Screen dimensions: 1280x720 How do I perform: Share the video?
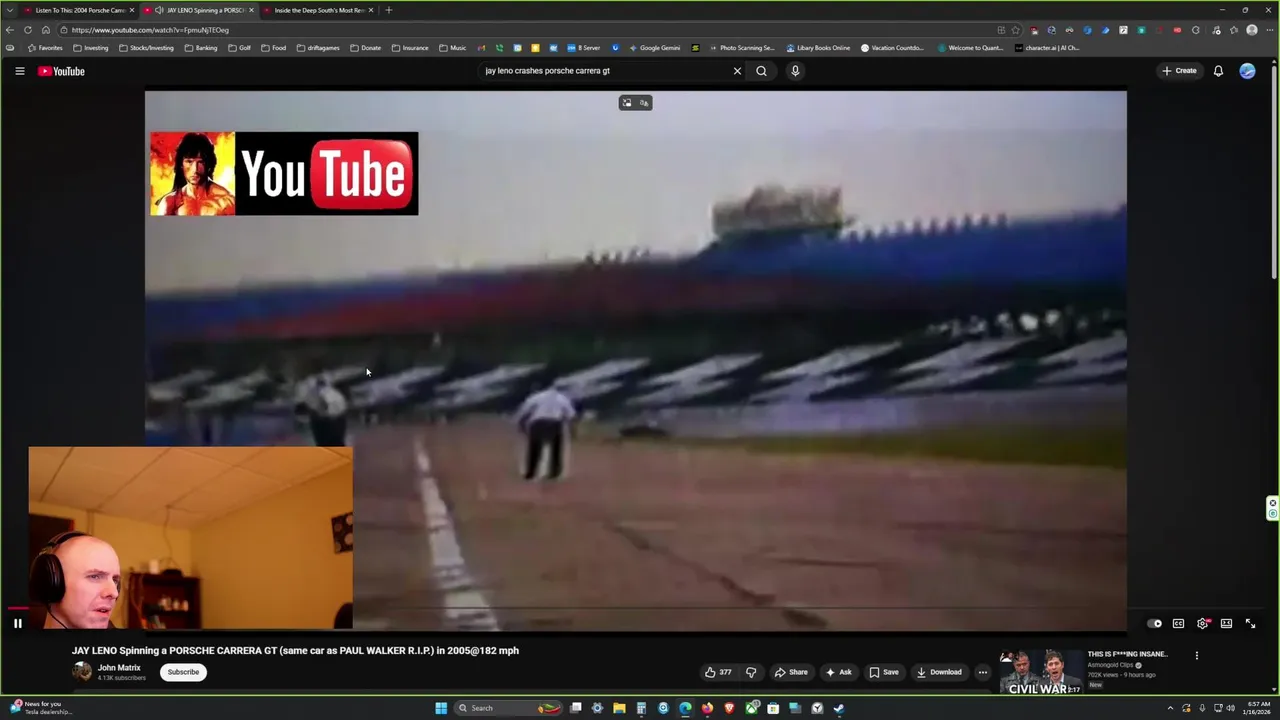[791, 672]
